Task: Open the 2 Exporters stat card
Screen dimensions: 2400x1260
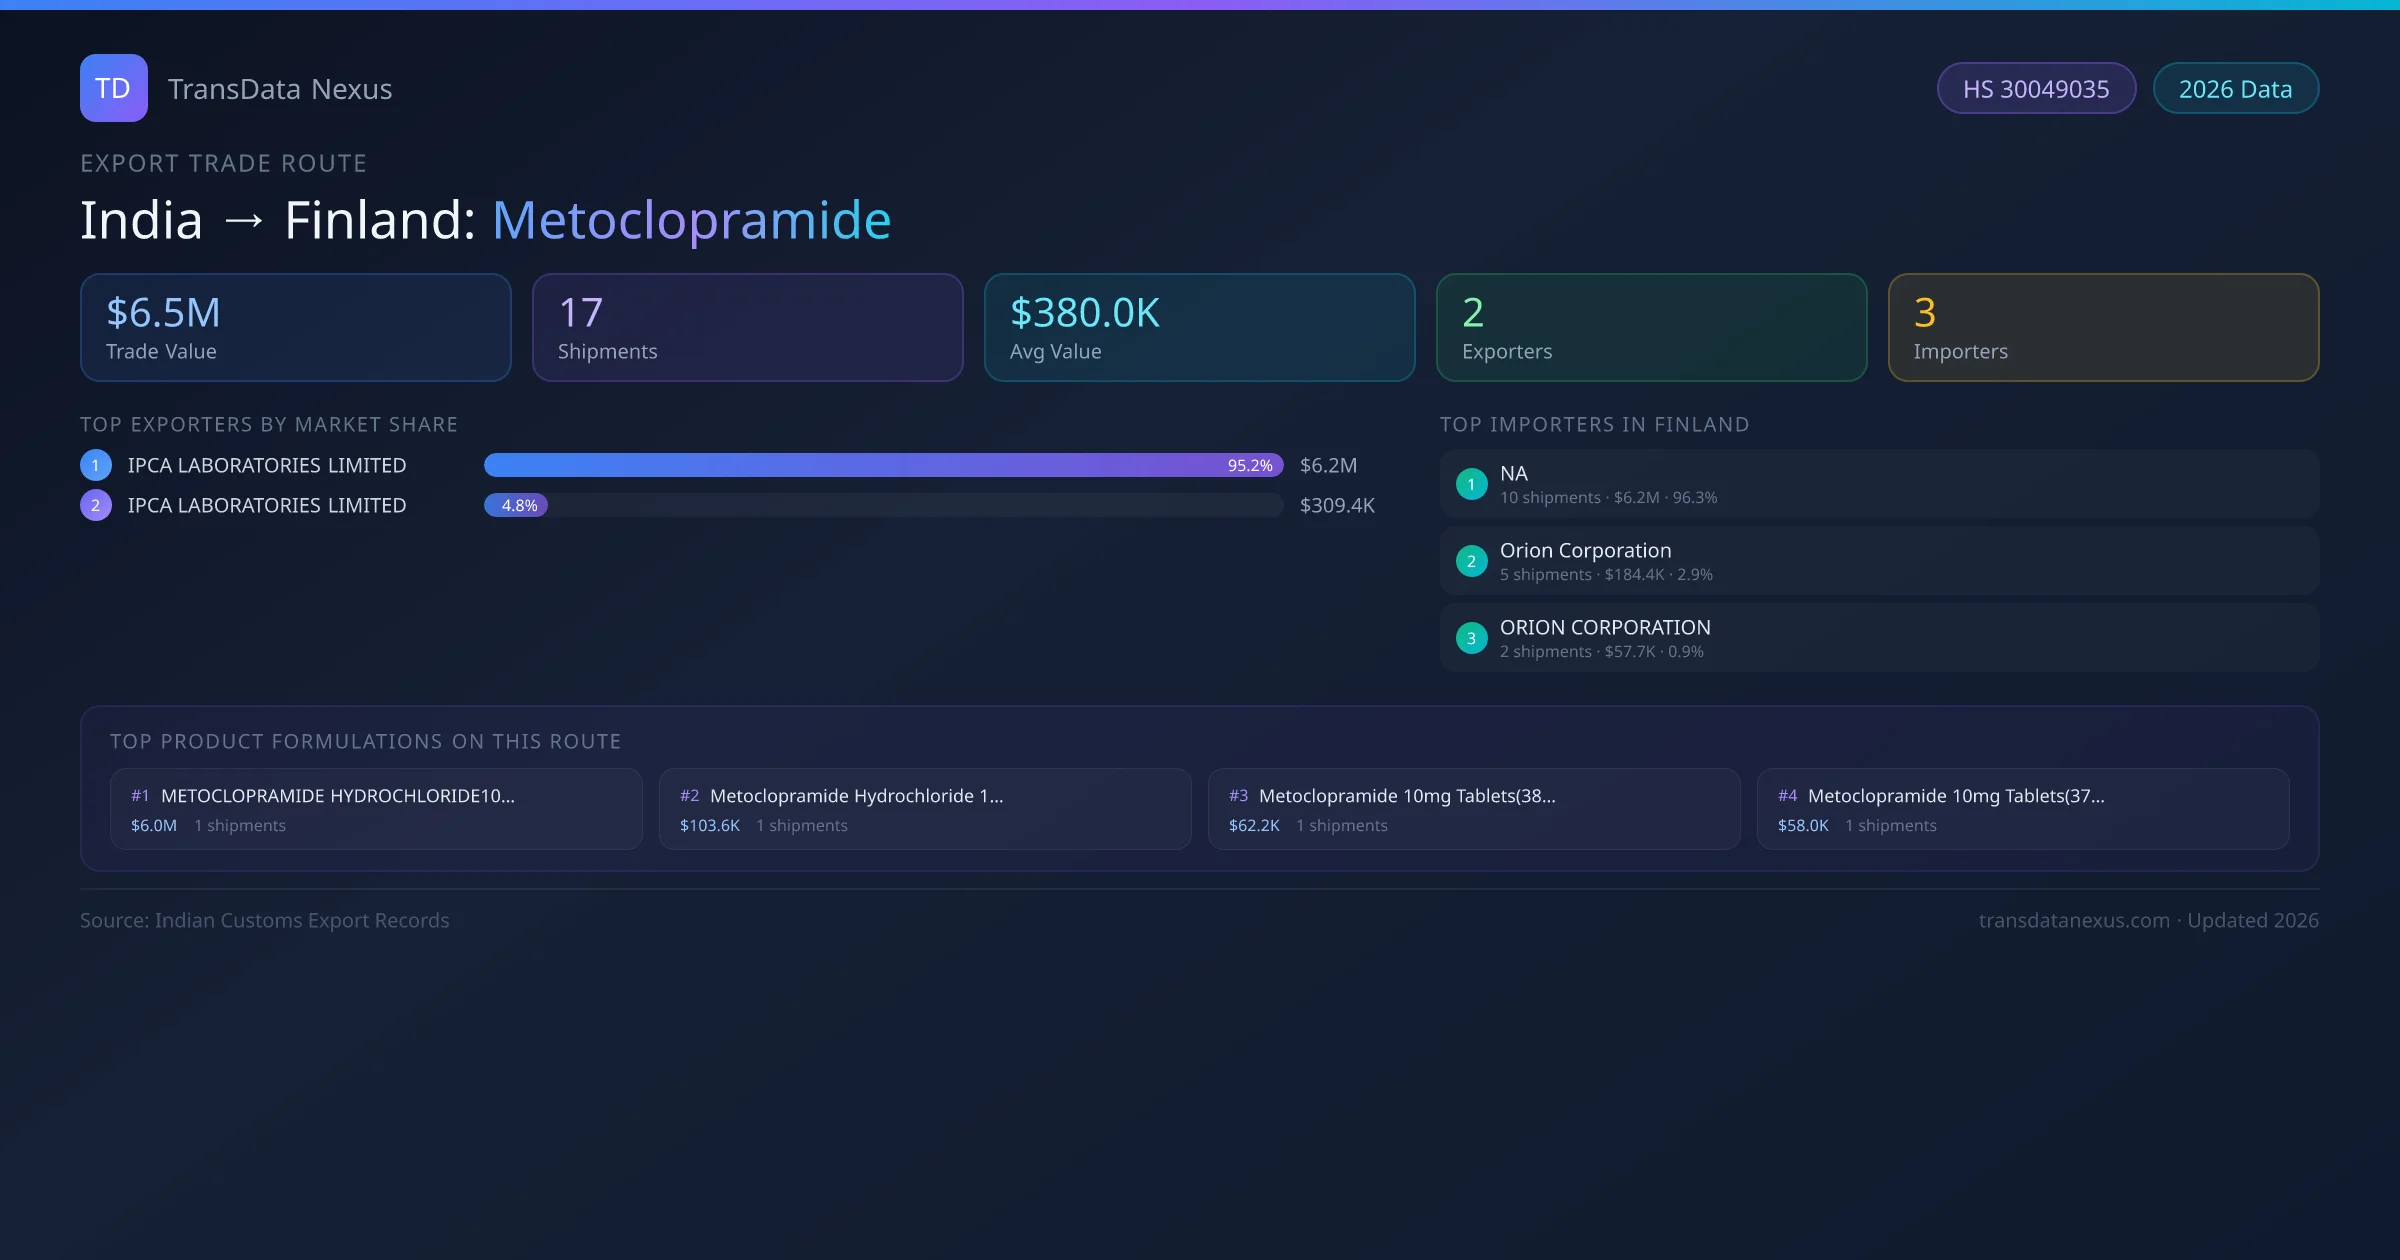Action: pos(1651,328)
